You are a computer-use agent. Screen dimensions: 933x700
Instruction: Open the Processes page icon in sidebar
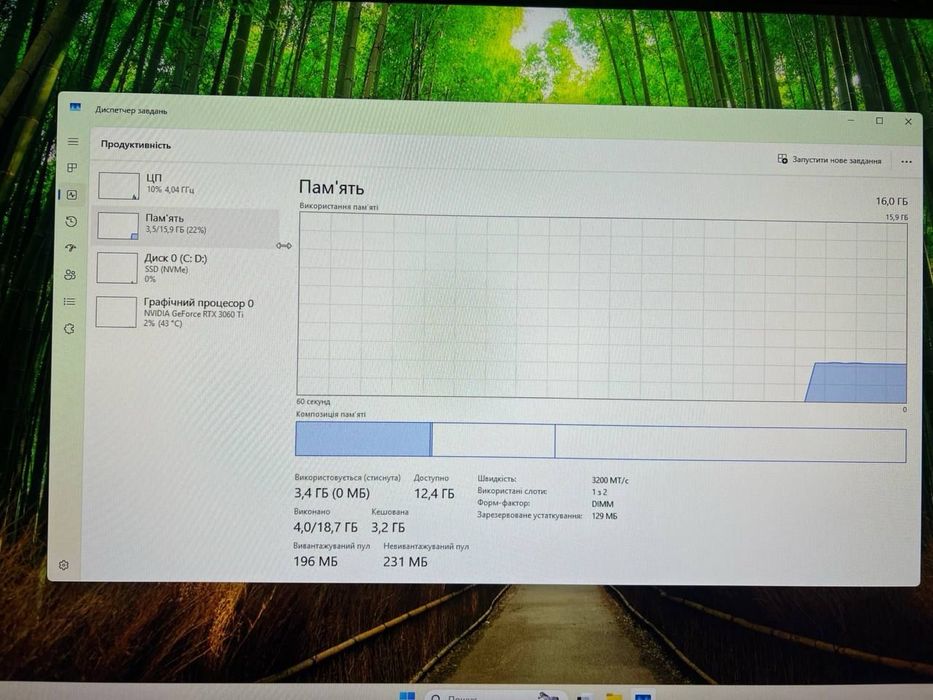tap(72, 168)
